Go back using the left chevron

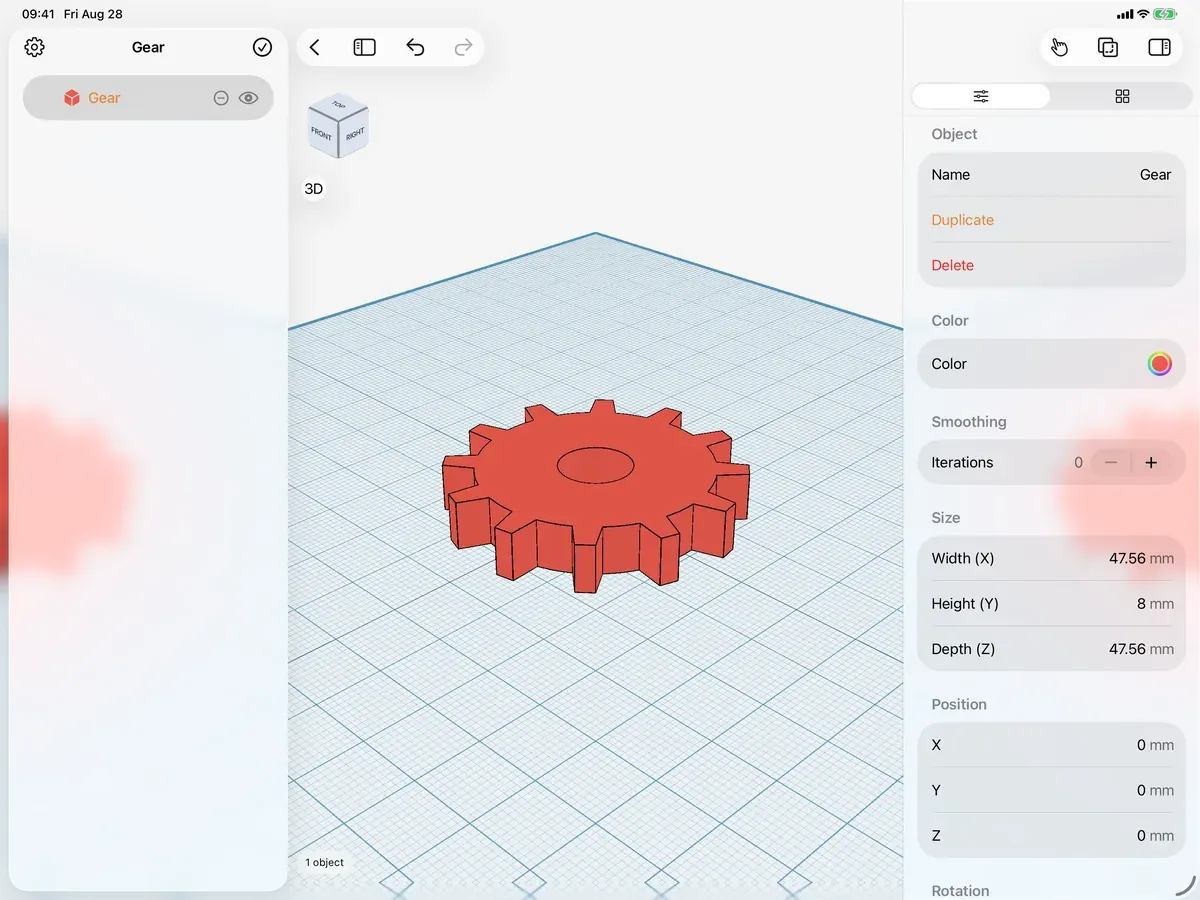coord(315,47)
